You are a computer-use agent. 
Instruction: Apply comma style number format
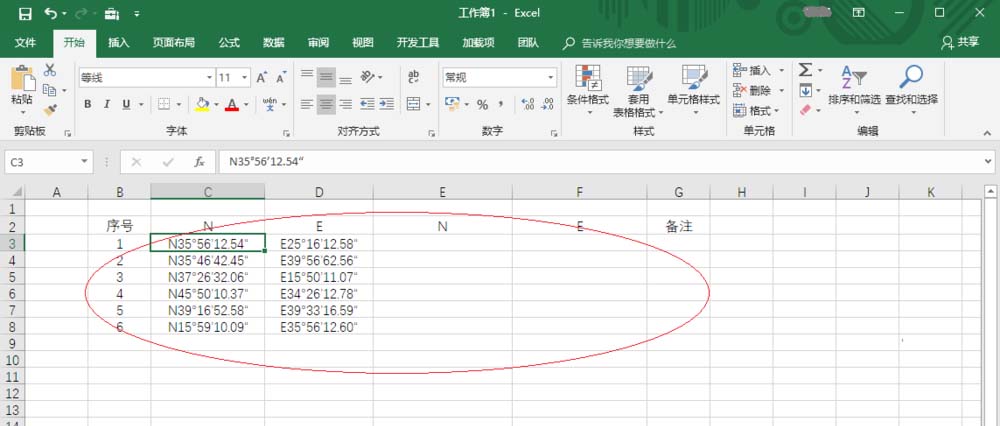click(501, 105)
